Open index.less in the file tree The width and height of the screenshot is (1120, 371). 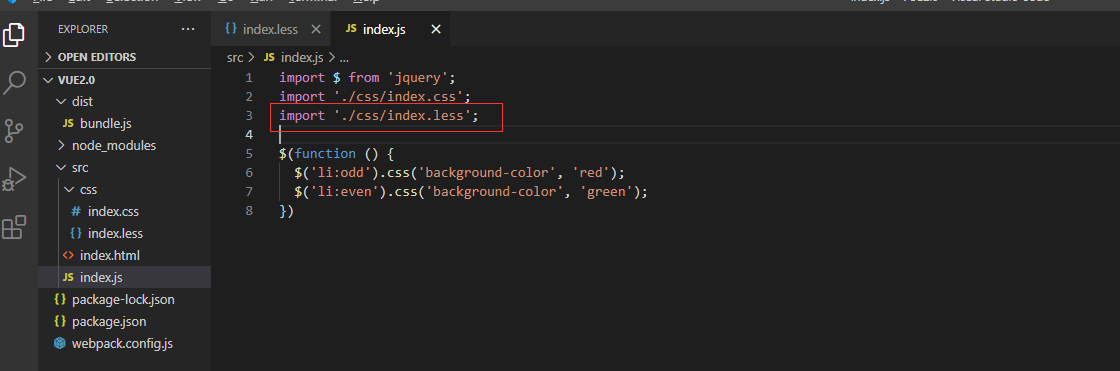124,233
